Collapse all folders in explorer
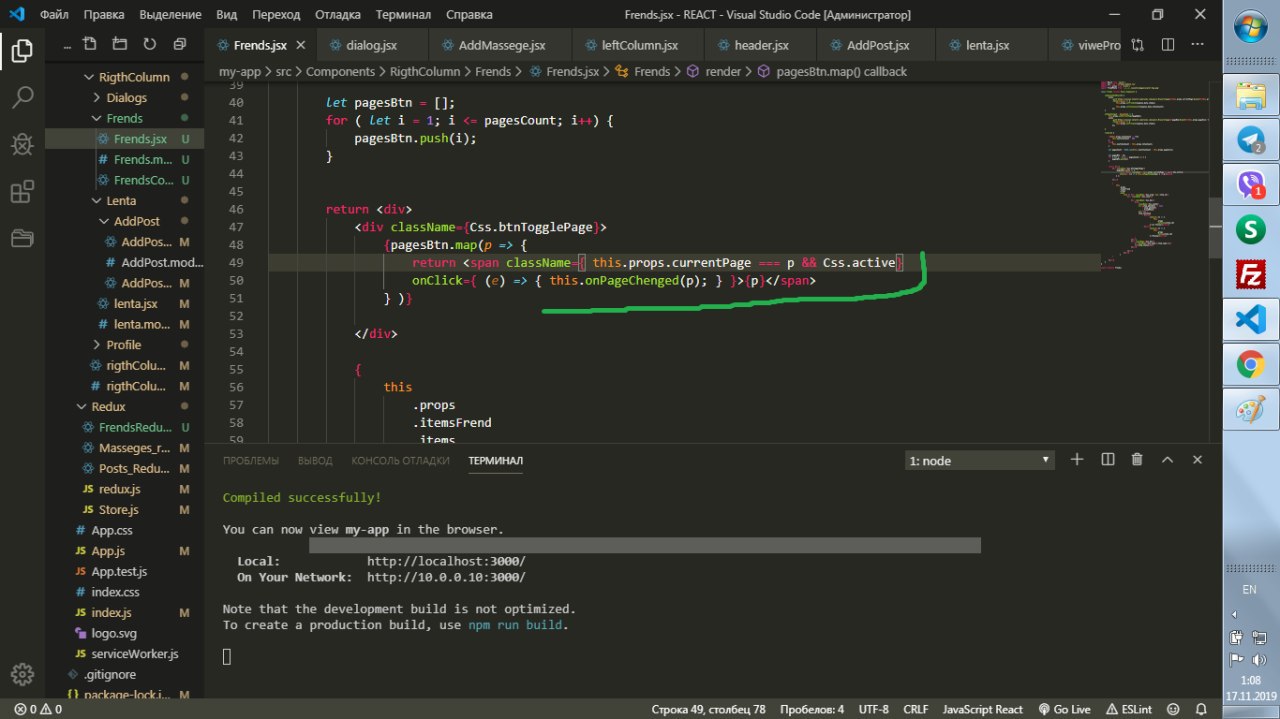This screenshot has height=719, width=1280. pyautogui.click(x=179, y=45)
